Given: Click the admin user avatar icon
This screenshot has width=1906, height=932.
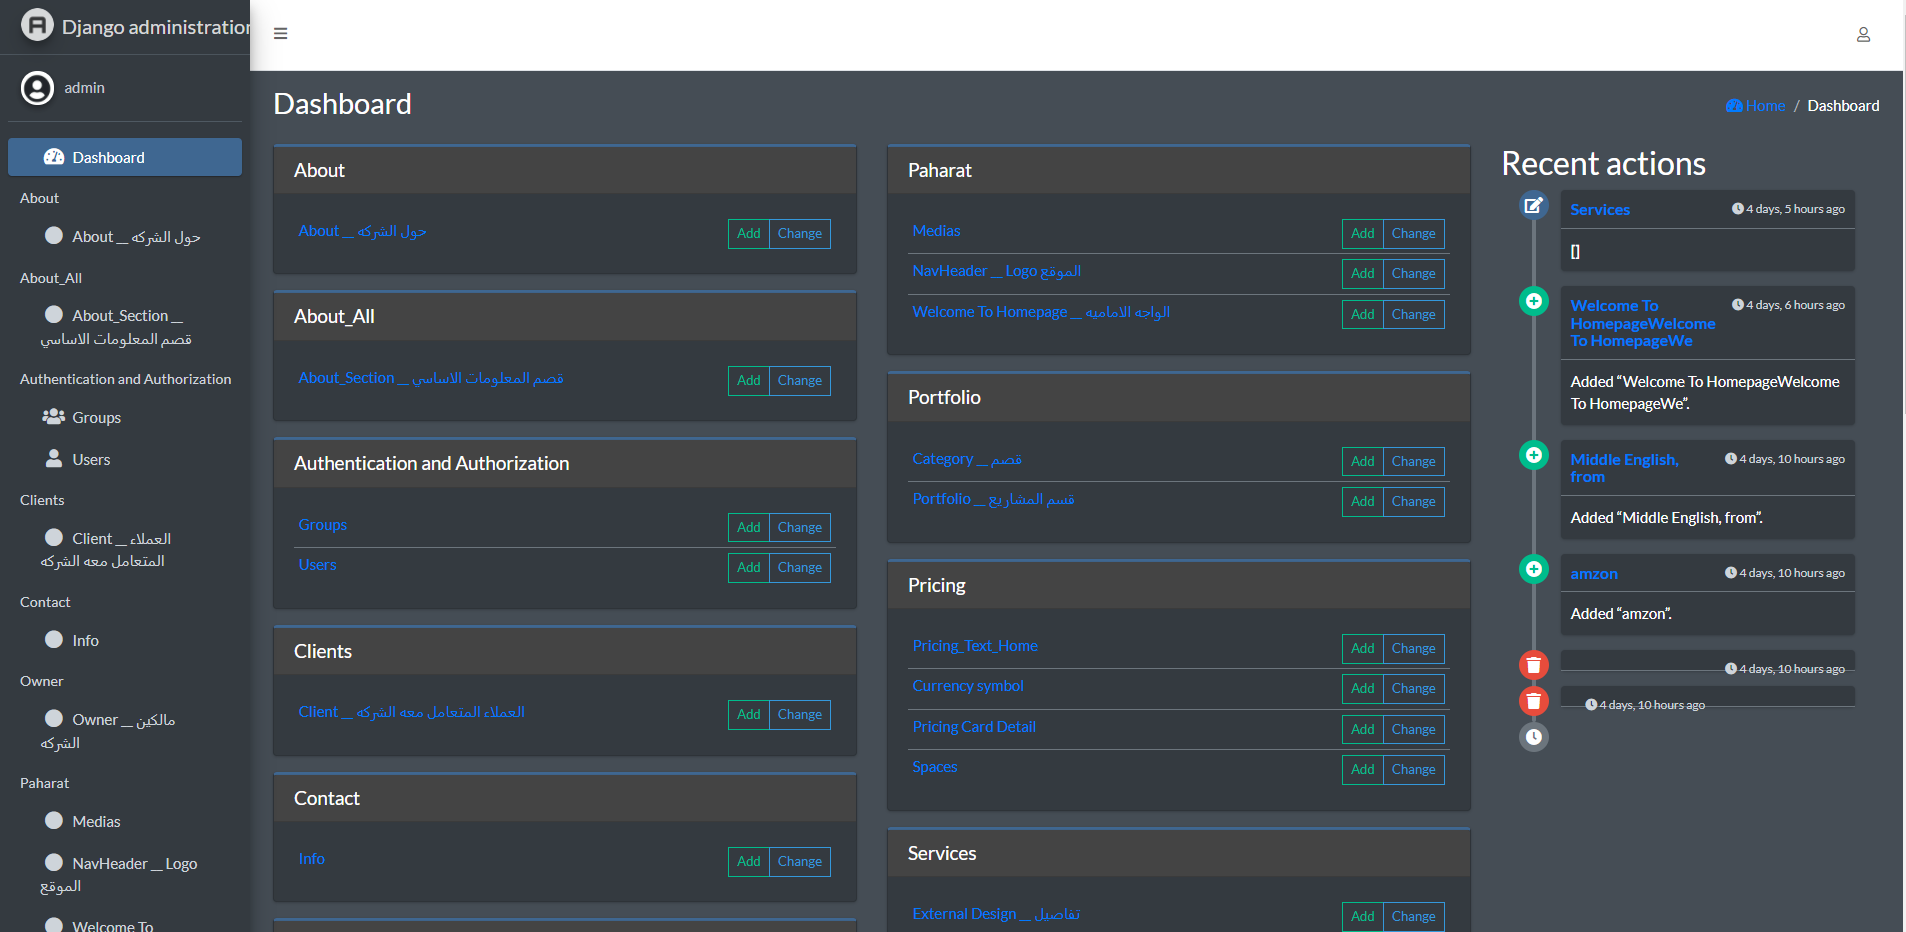Looking at the screenshot, I should pyautogui.click(x=37, y=88).
